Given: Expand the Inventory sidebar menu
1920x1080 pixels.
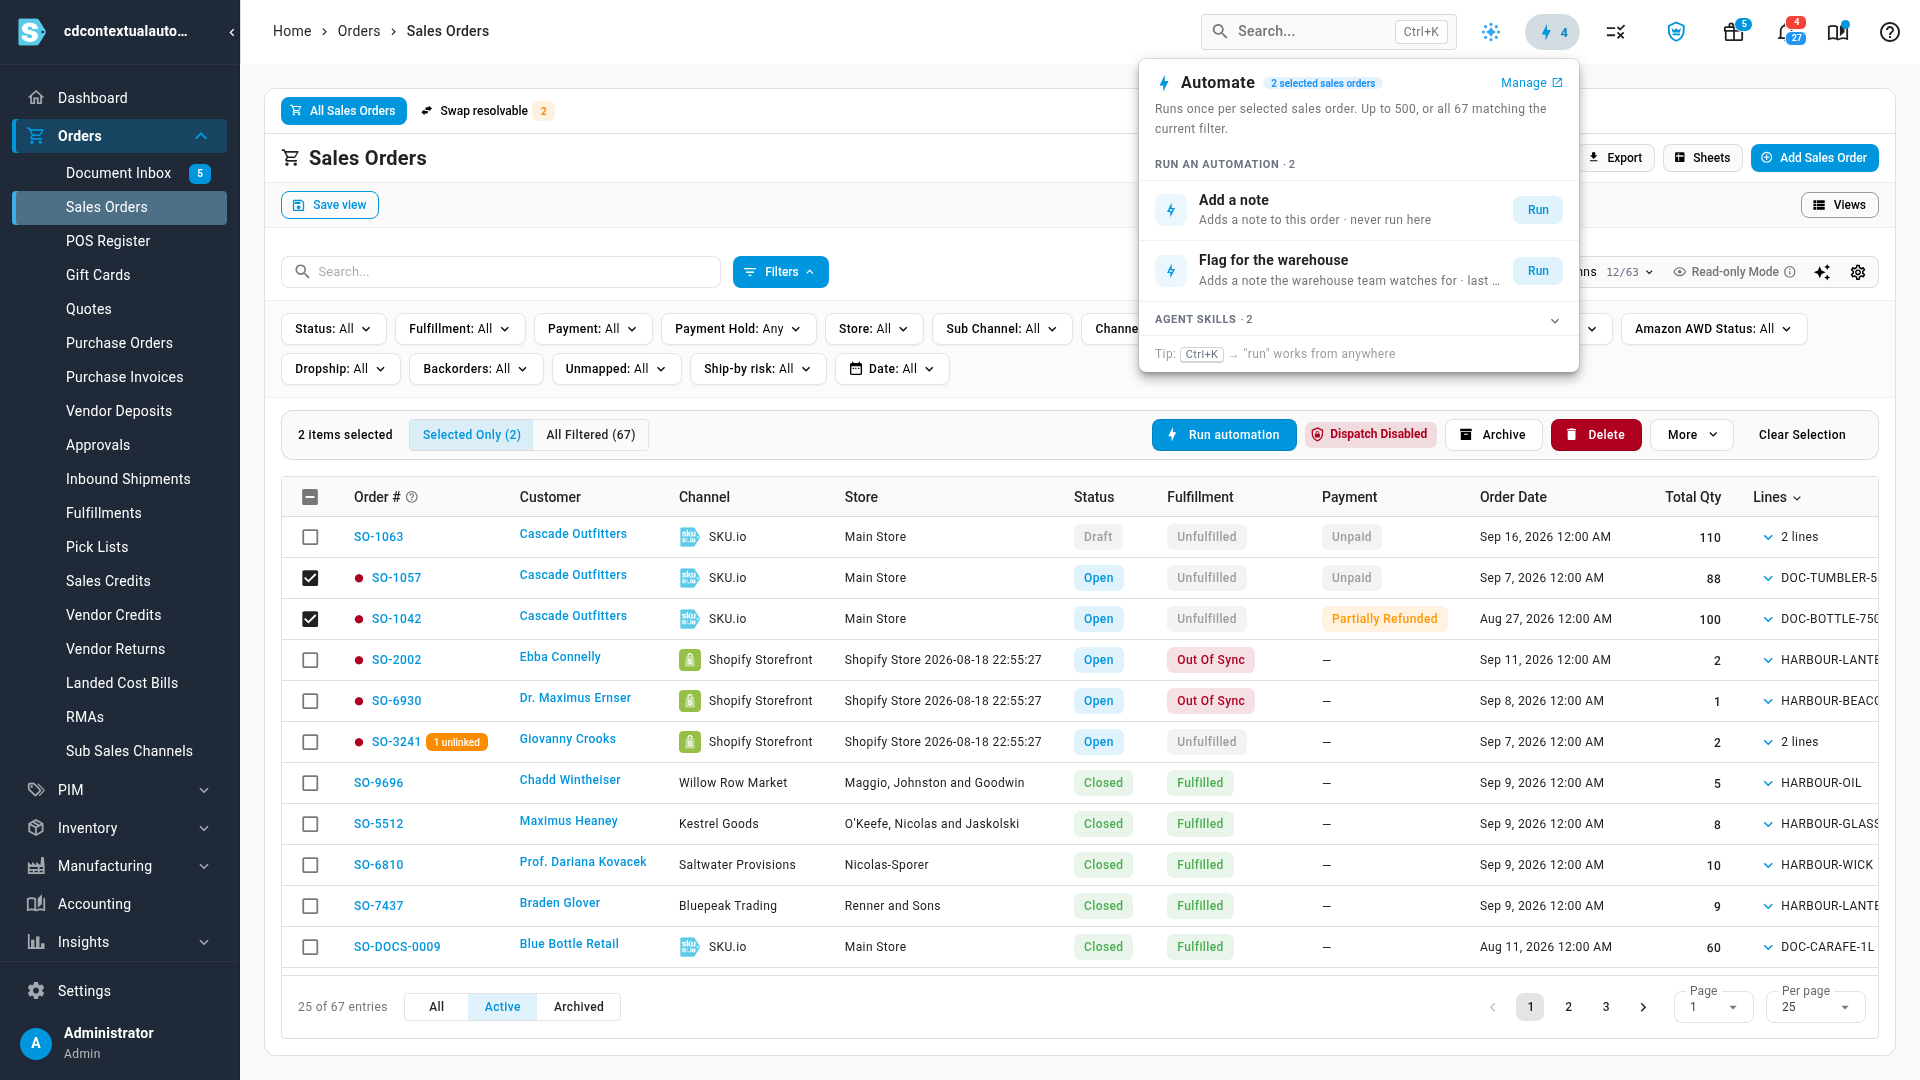Looking at the screenshot, I should pyautogui.click(x=120, y=828).
